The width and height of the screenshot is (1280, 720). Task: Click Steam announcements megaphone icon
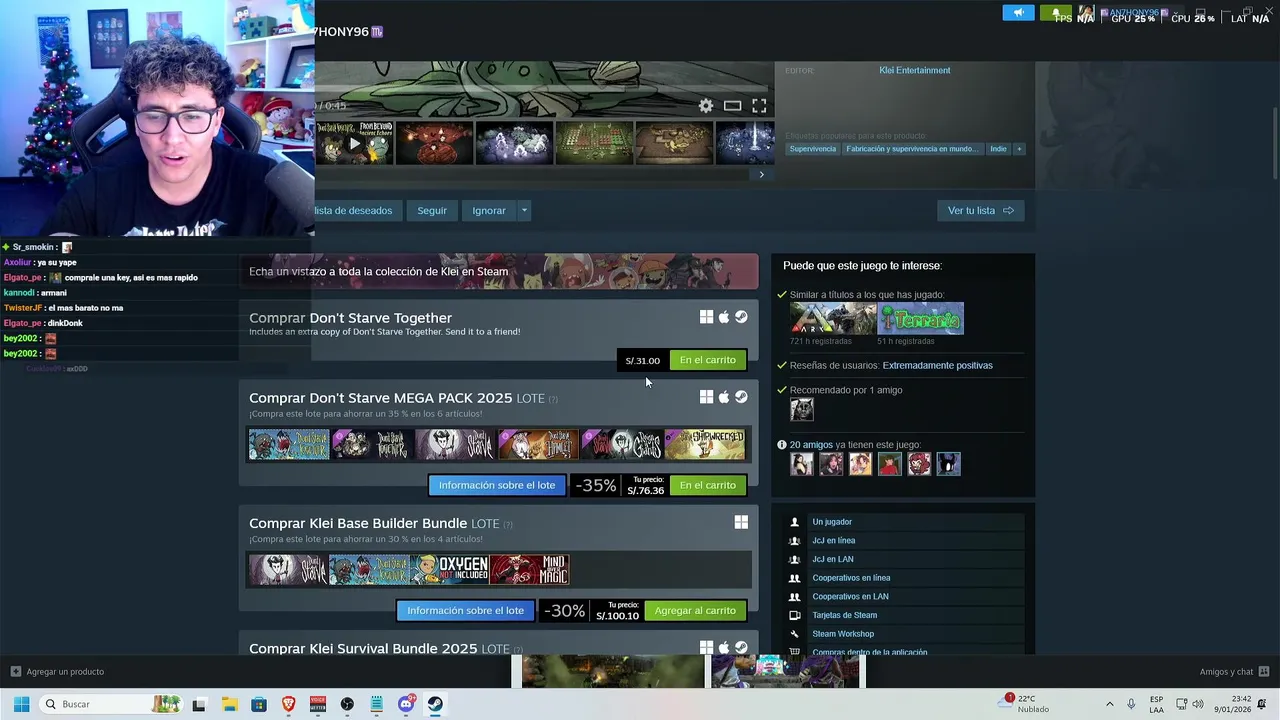[1018, 13]
